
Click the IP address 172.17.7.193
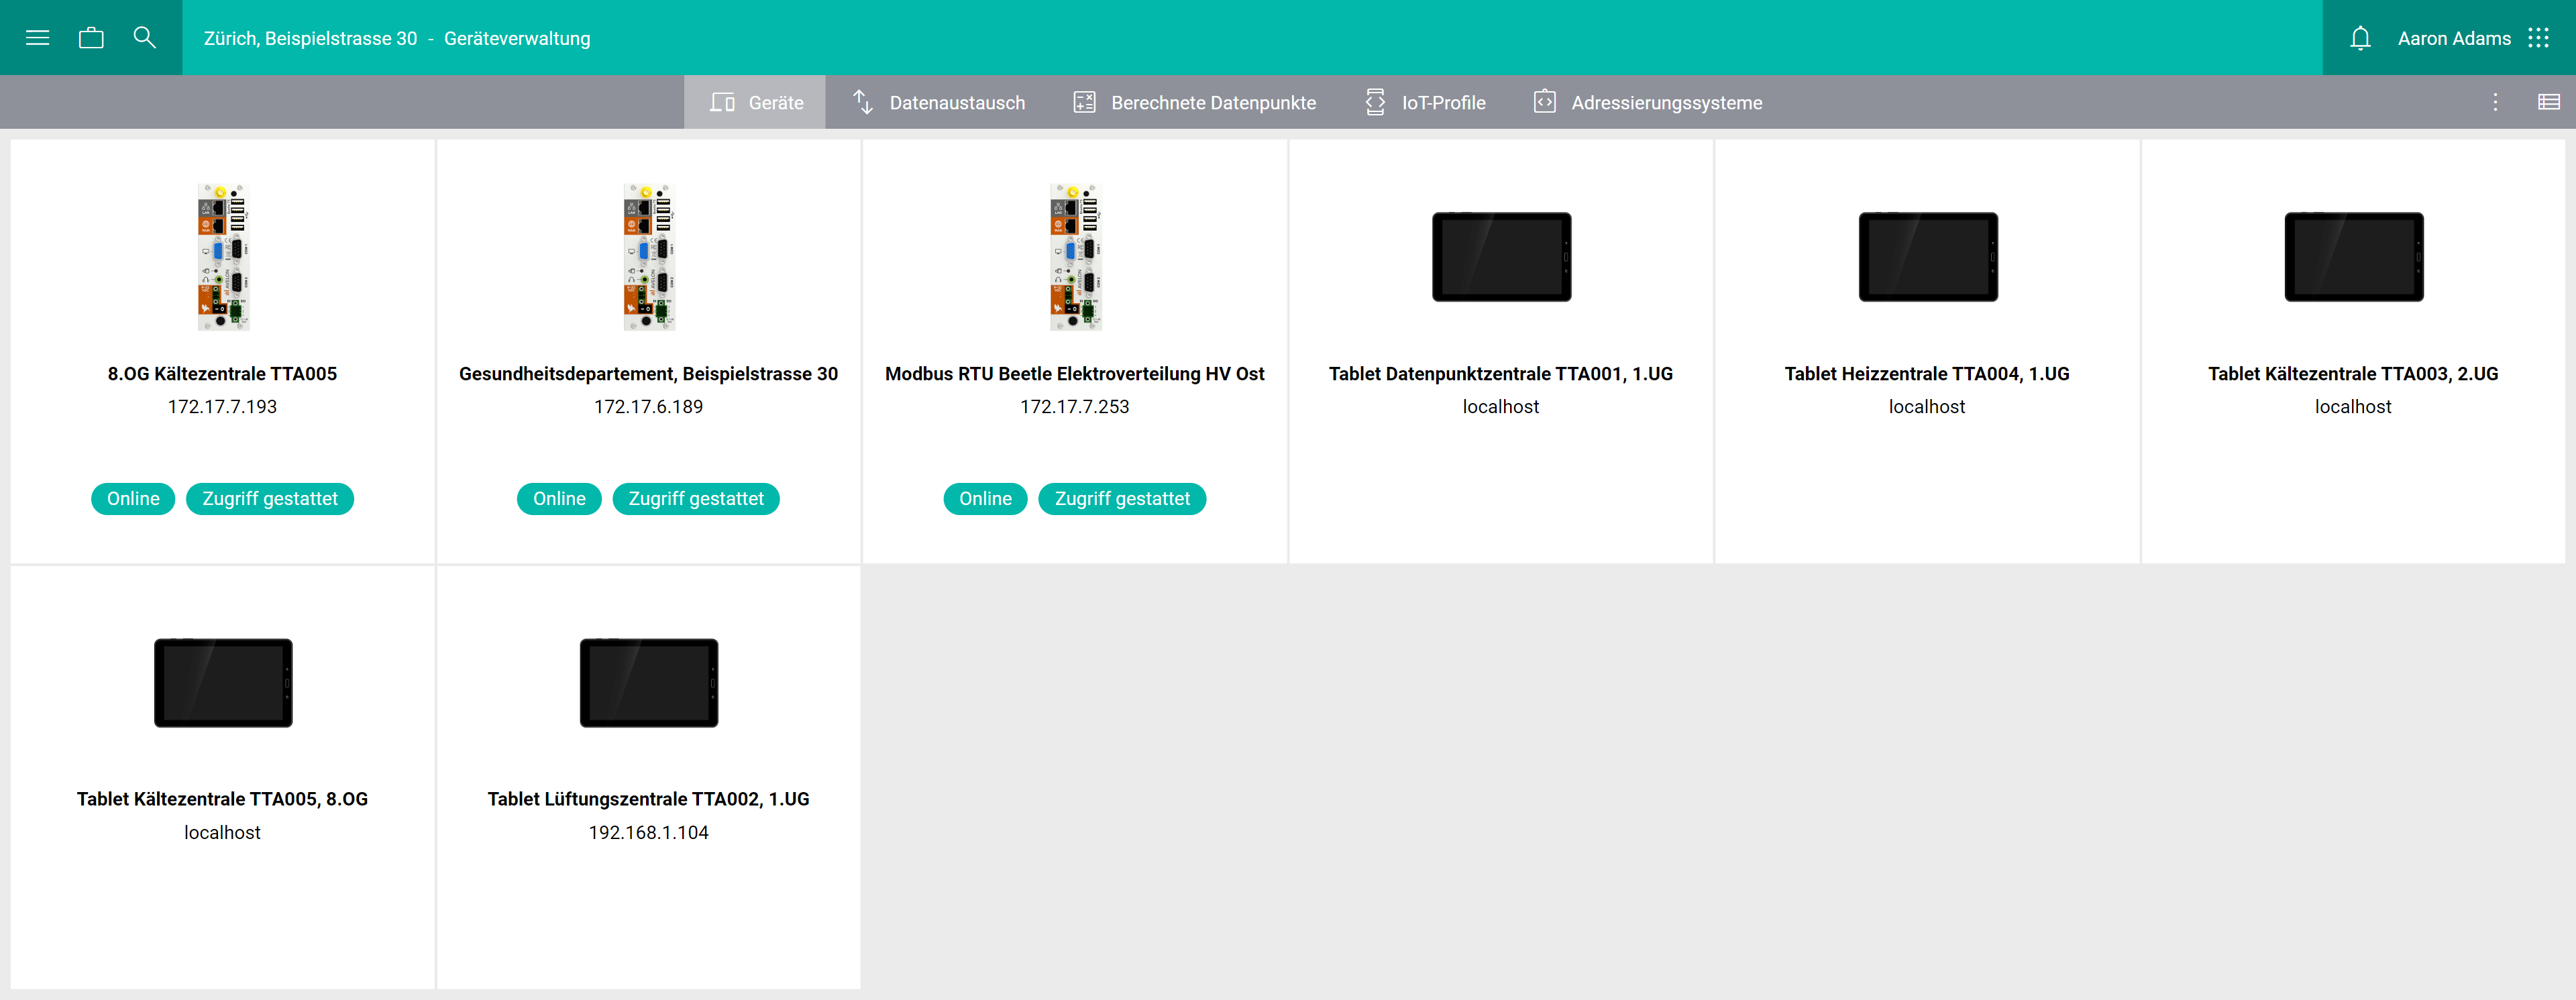(222, 407)
